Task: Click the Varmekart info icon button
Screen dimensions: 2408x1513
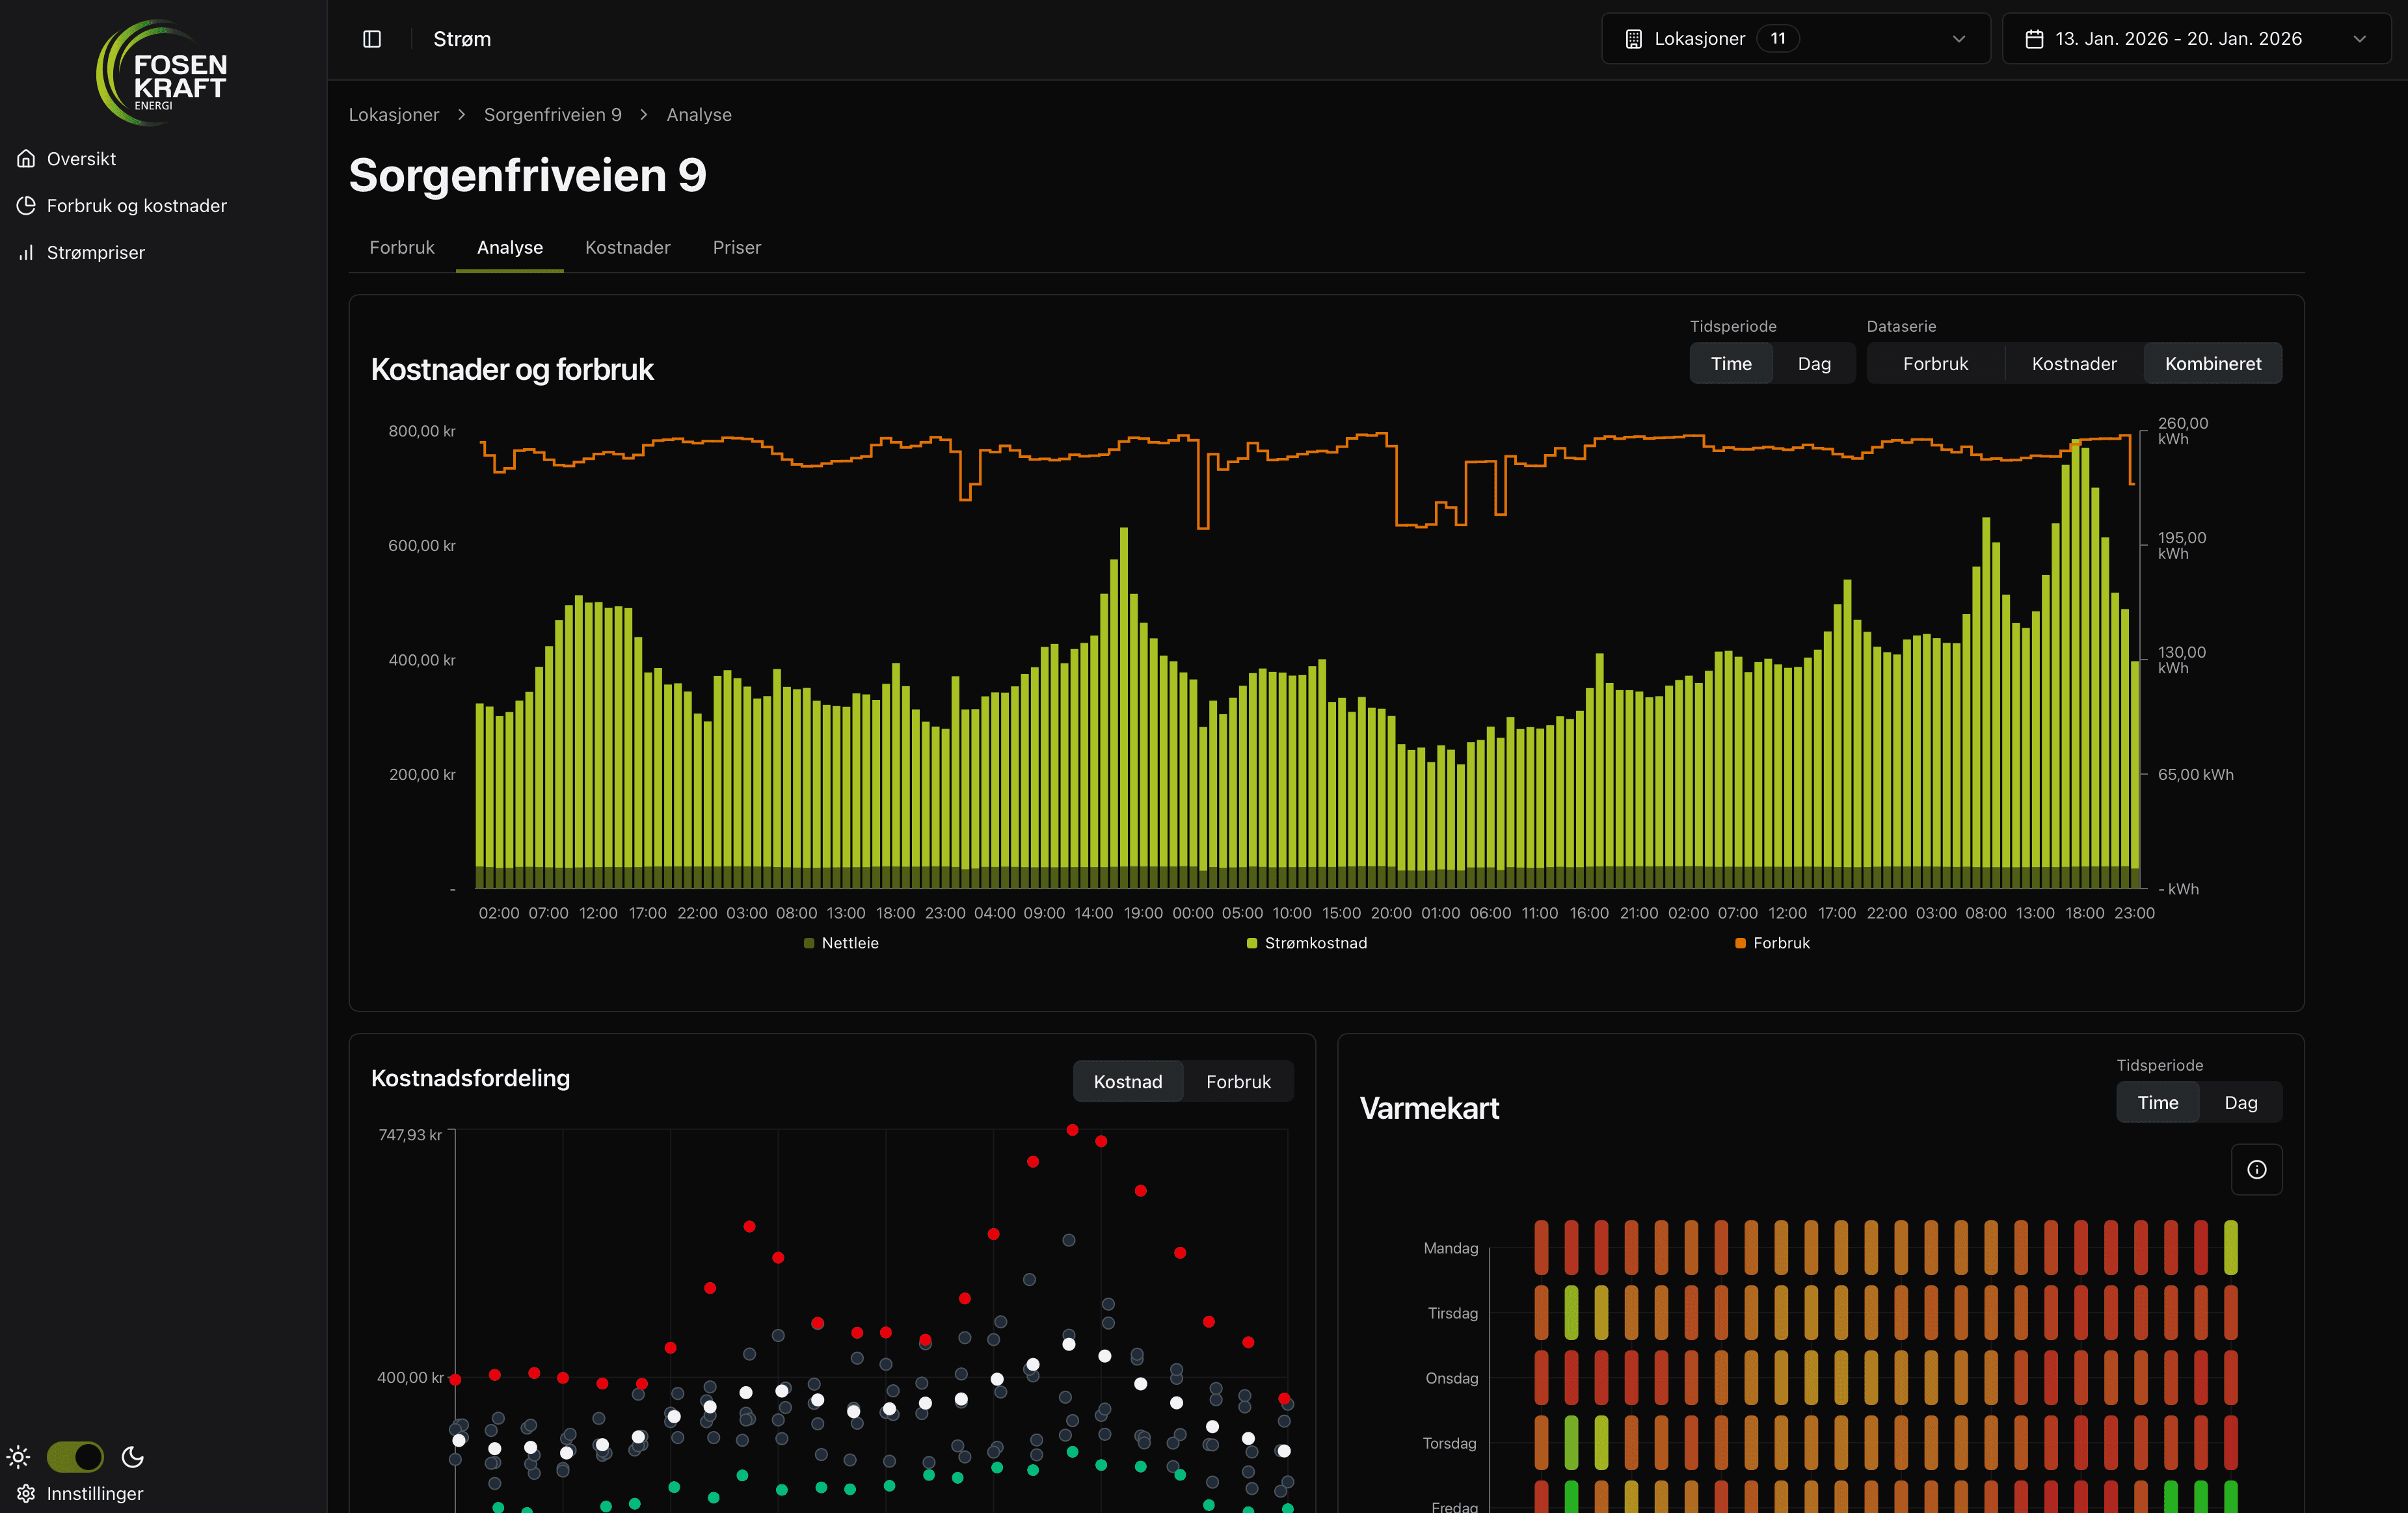Action: [x=2256, y=1169]
